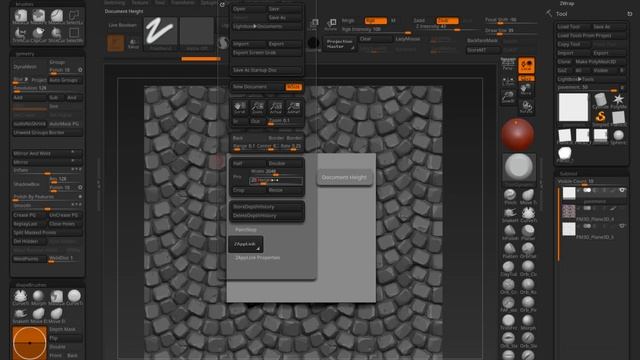Expand the Polish By Features option dot
Screen dimensions: 640x360
80,197
